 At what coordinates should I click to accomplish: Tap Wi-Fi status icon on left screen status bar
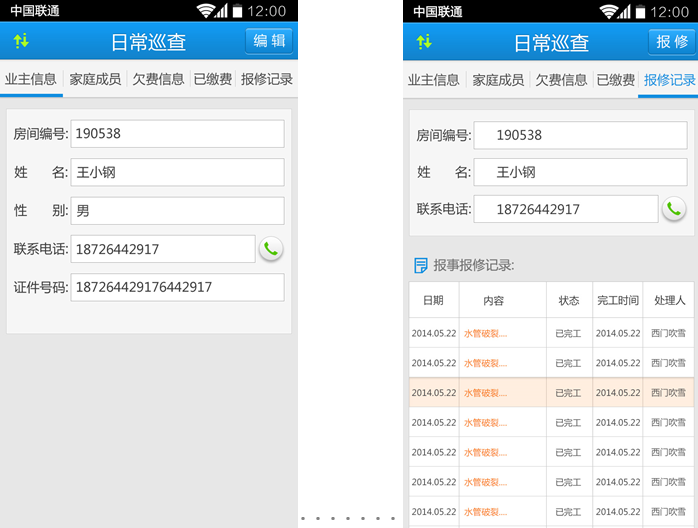pyautogui.click(x=206, y=11)
